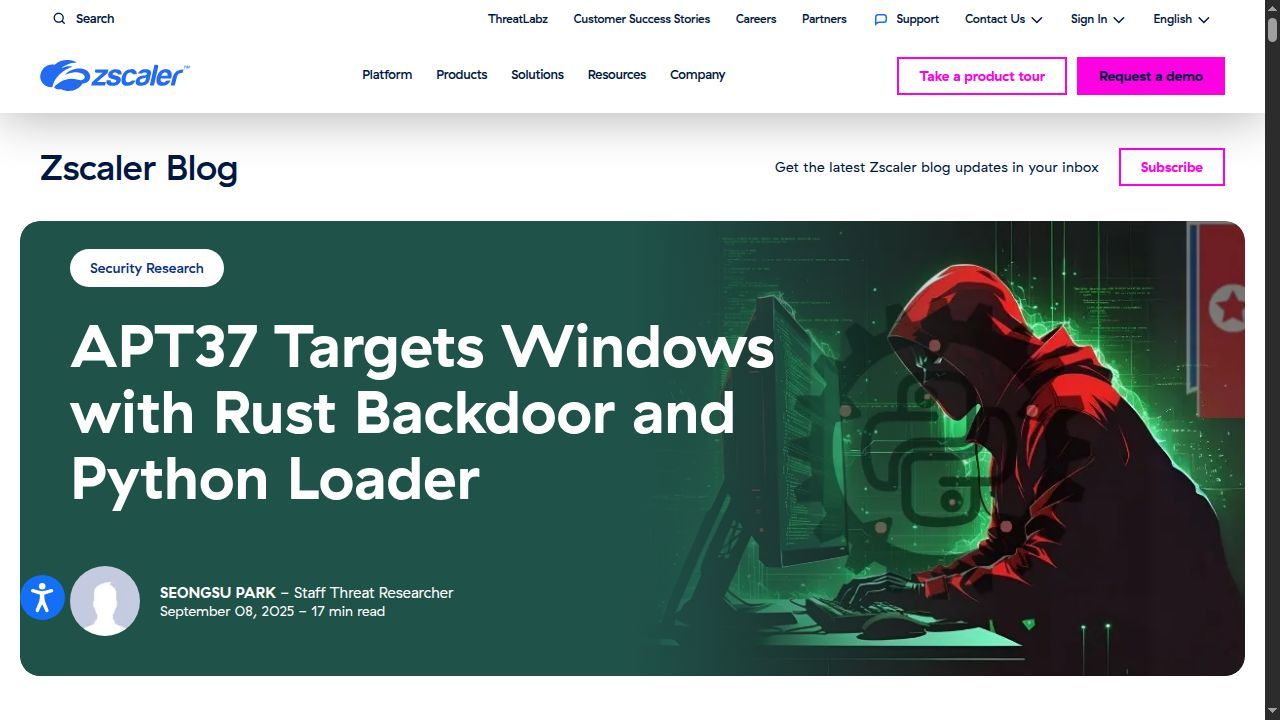Click Take a product tour button
The height and width of the screenshot is (720, 1280).
(982, 76)
